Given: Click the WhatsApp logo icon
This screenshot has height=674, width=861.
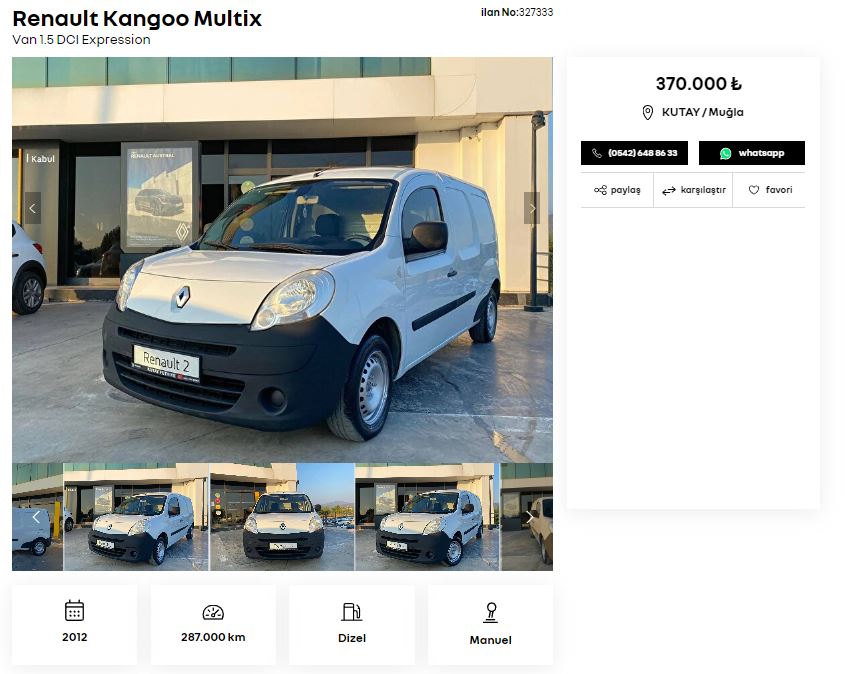Looking at the screenshot, I should coord(725,153).
